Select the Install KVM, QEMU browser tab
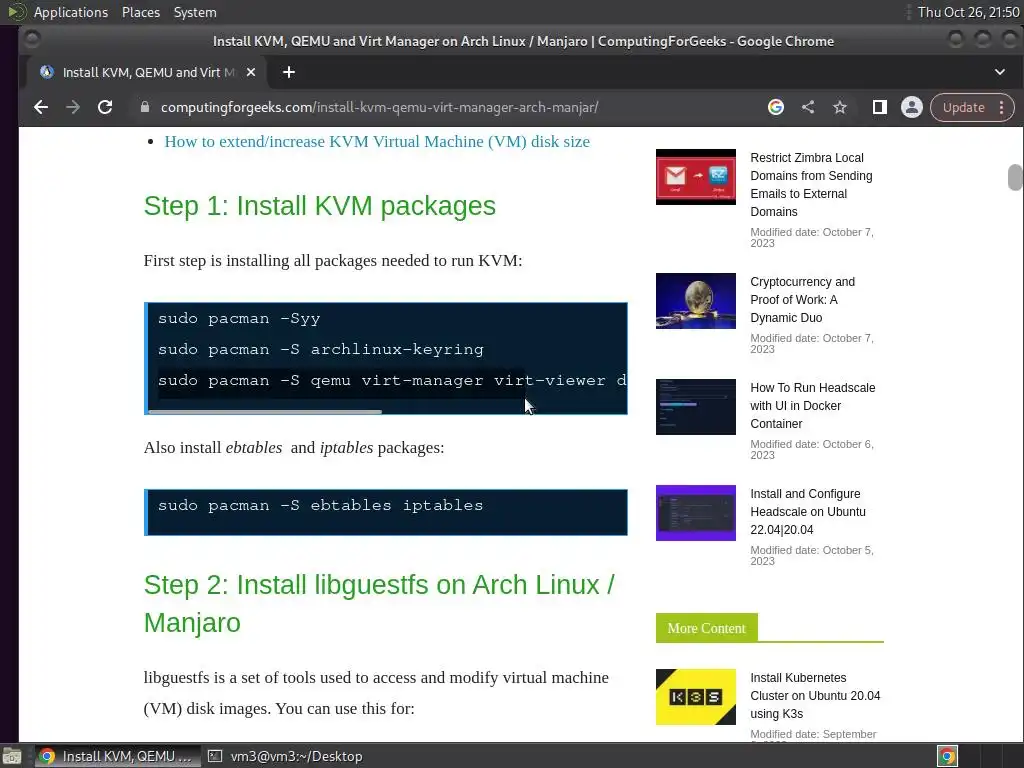 146,72
